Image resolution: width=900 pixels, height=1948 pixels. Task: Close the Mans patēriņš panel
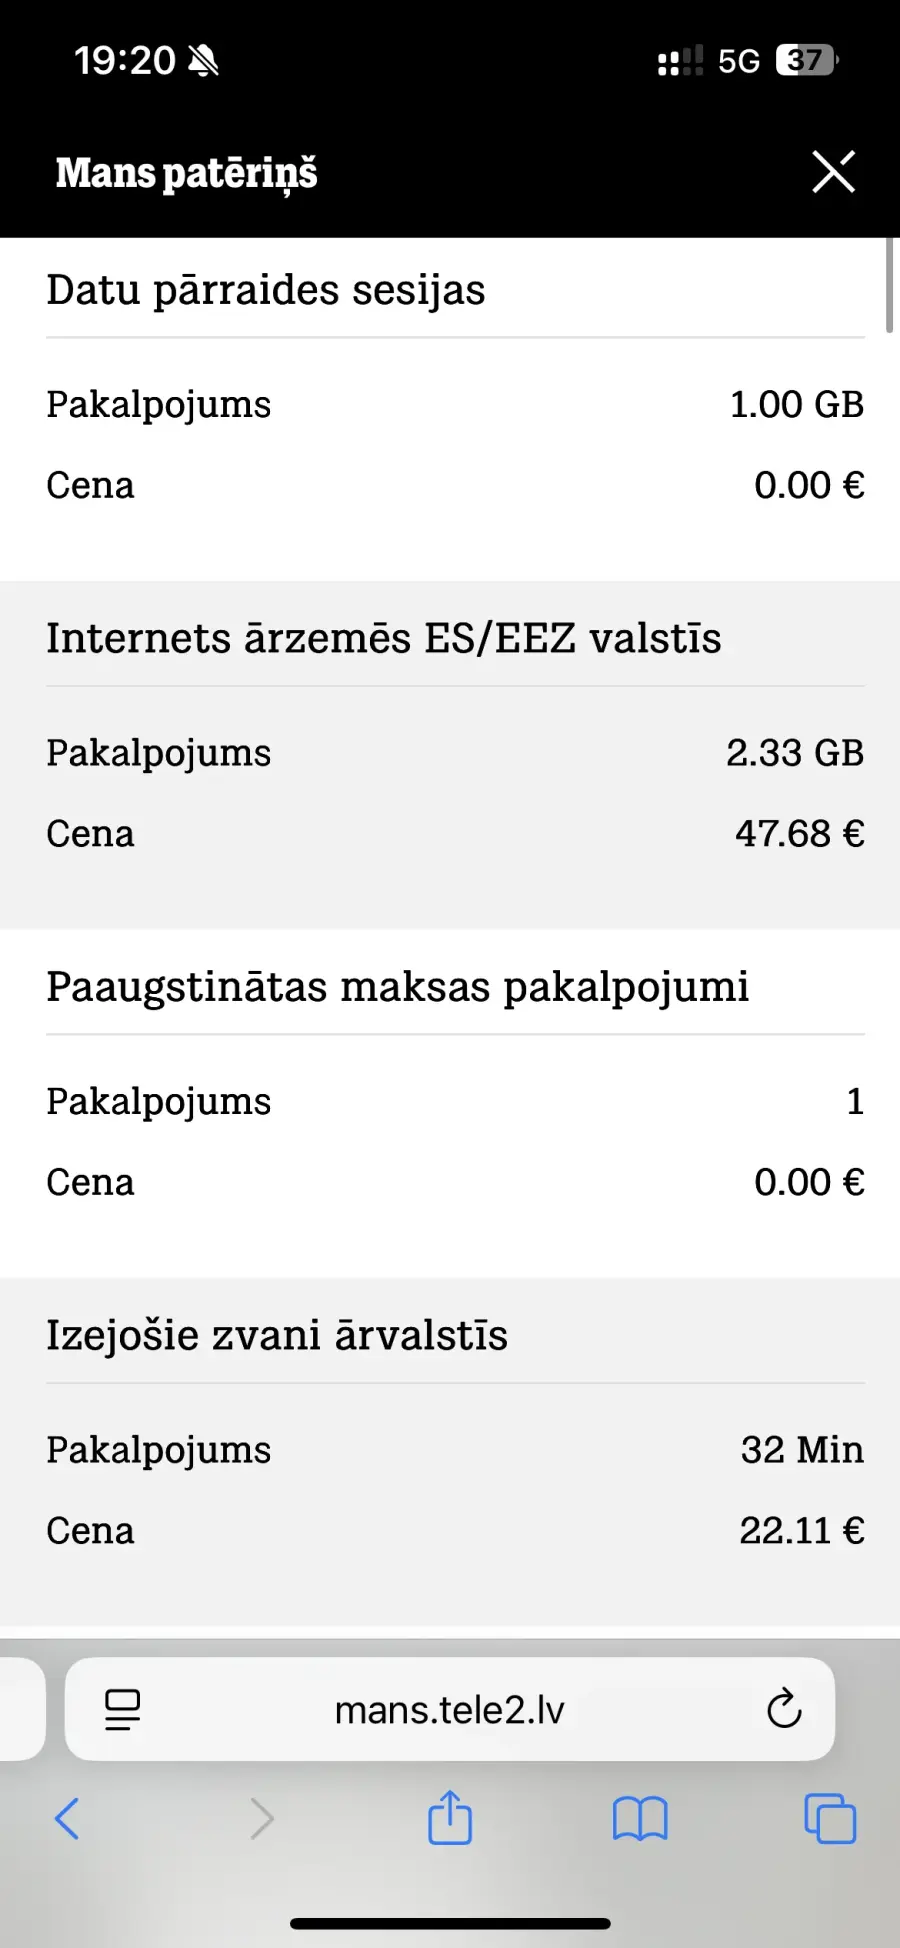coord(833,172)
